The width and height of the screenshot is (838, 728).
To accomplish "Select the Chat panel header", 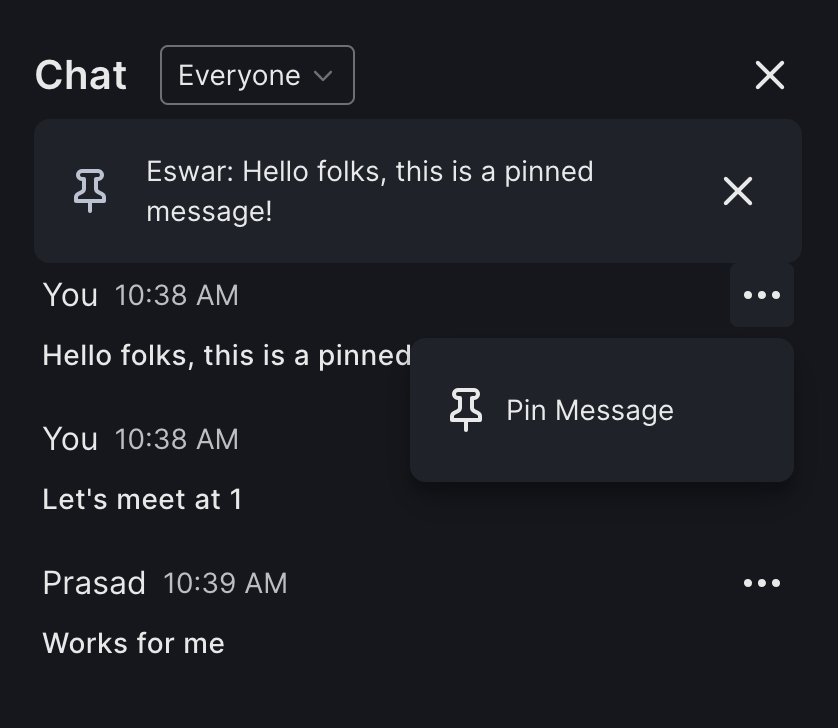I will 80,74.
